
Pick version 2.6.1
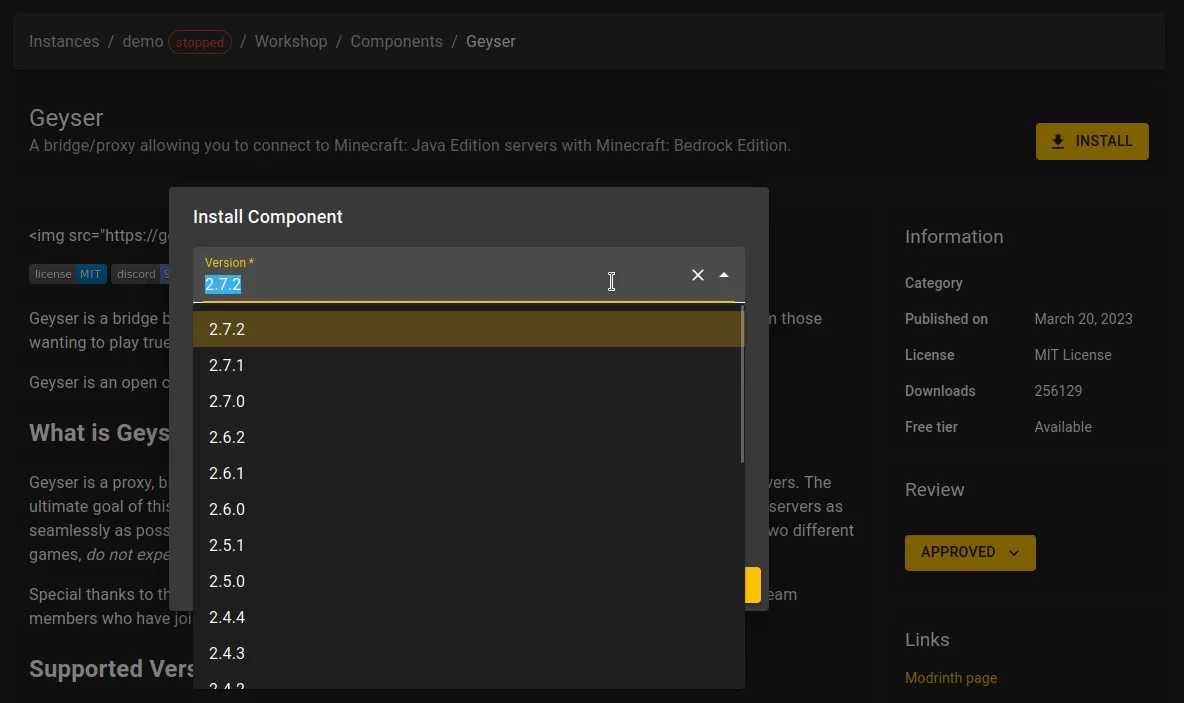coord(467,473)
